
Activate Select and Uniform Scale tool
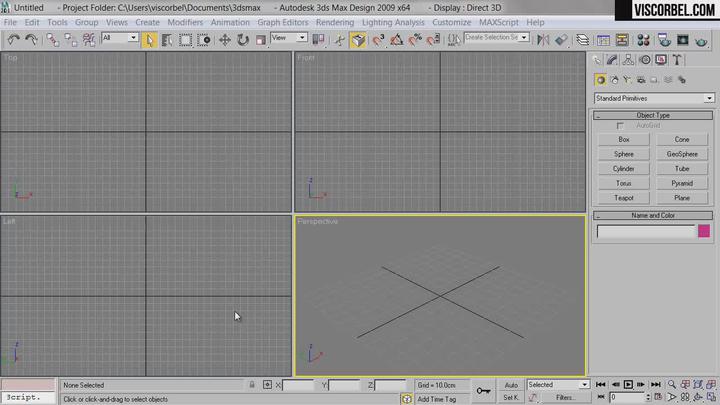260,40
